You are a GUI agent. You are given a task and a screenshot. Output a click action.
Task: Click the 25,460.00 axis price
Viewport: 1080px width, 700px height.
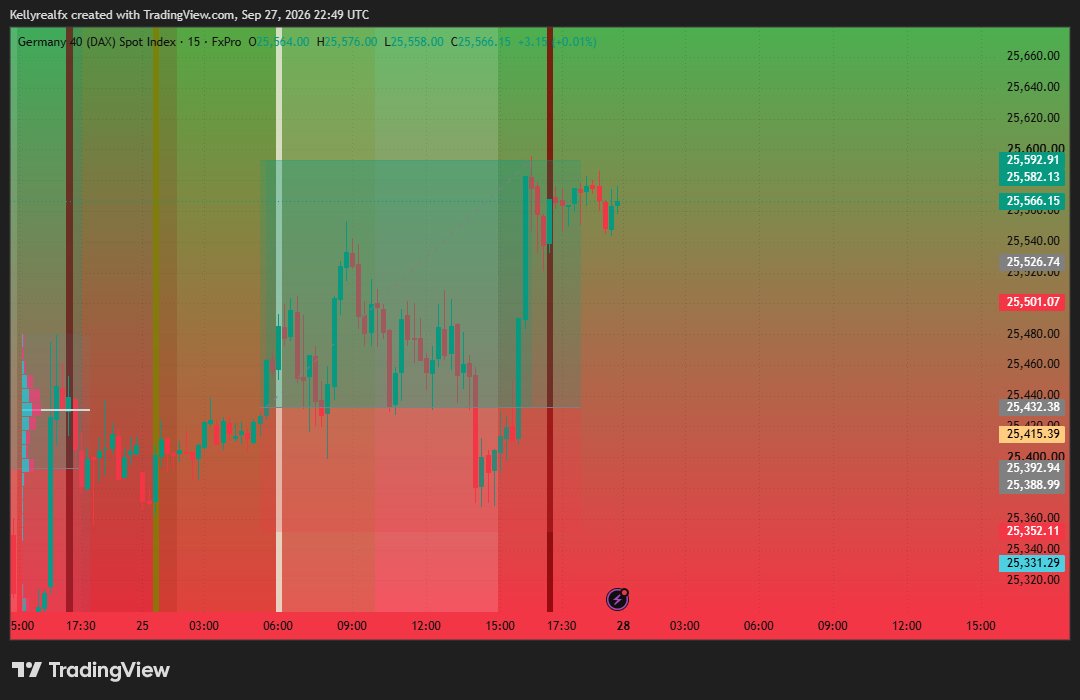[x=1032, y=364]
